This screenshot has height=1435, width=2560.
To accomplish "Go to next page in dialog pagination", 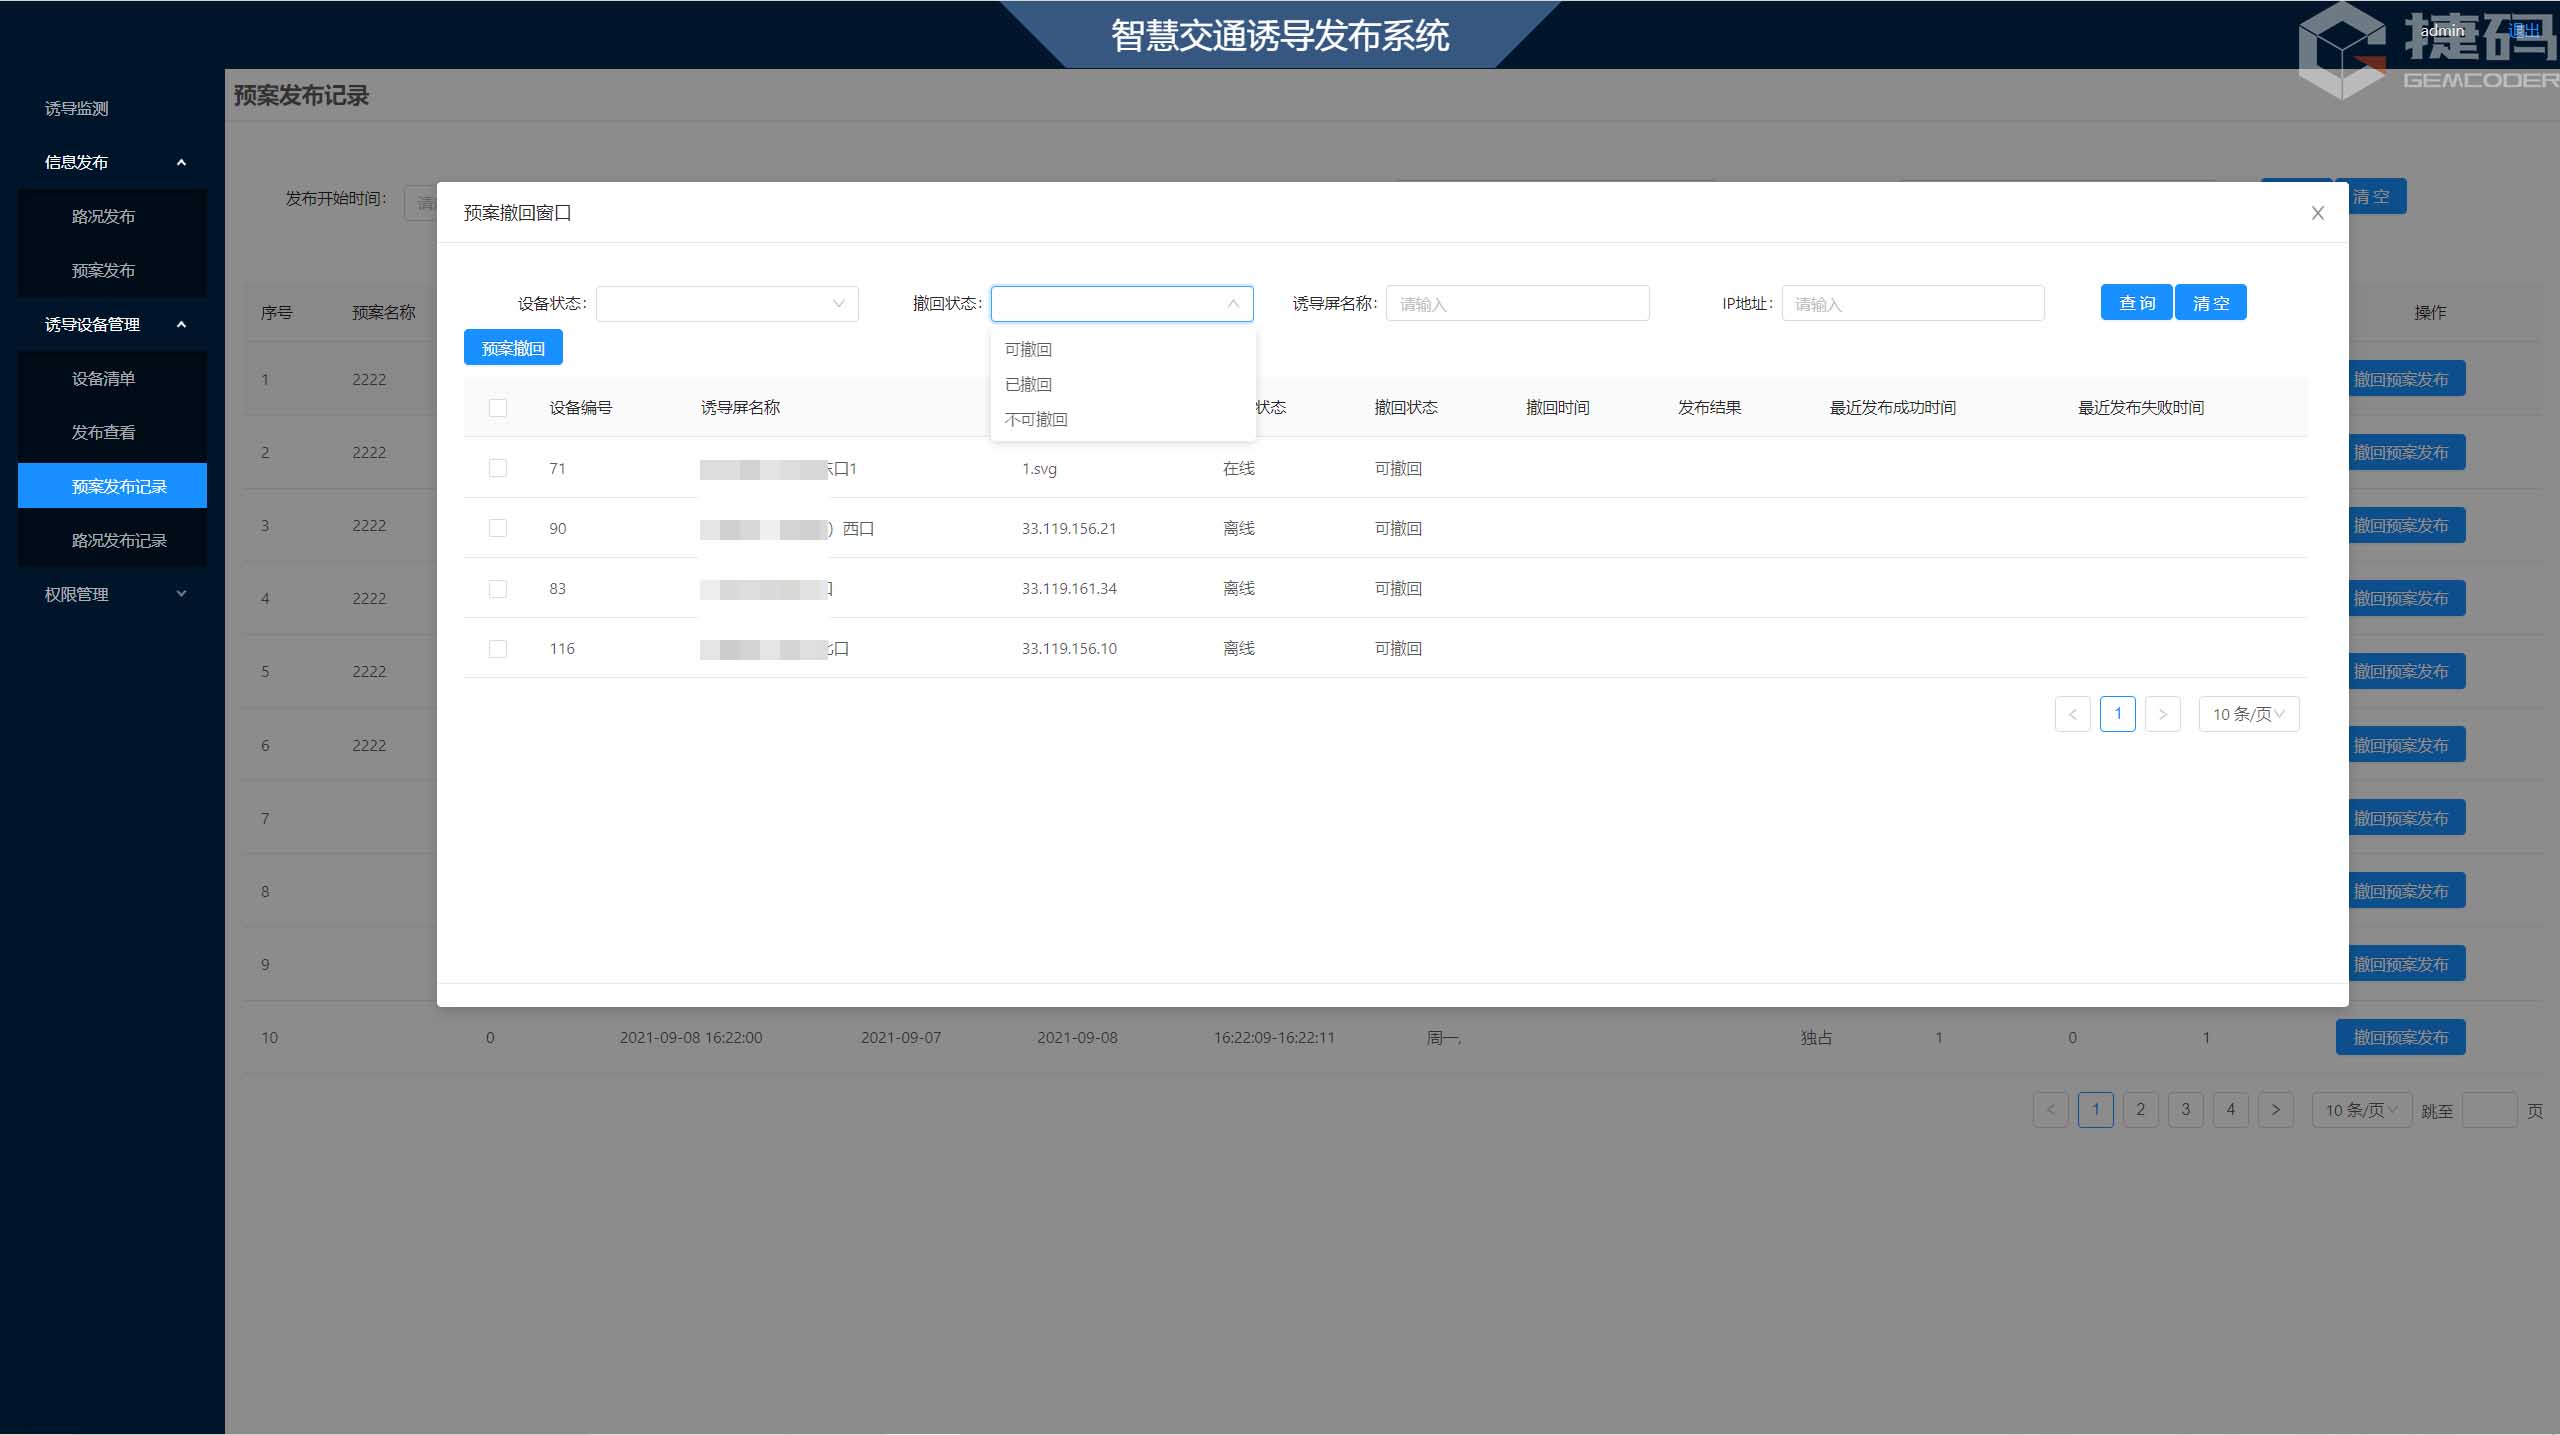I will click(2162, 714).
